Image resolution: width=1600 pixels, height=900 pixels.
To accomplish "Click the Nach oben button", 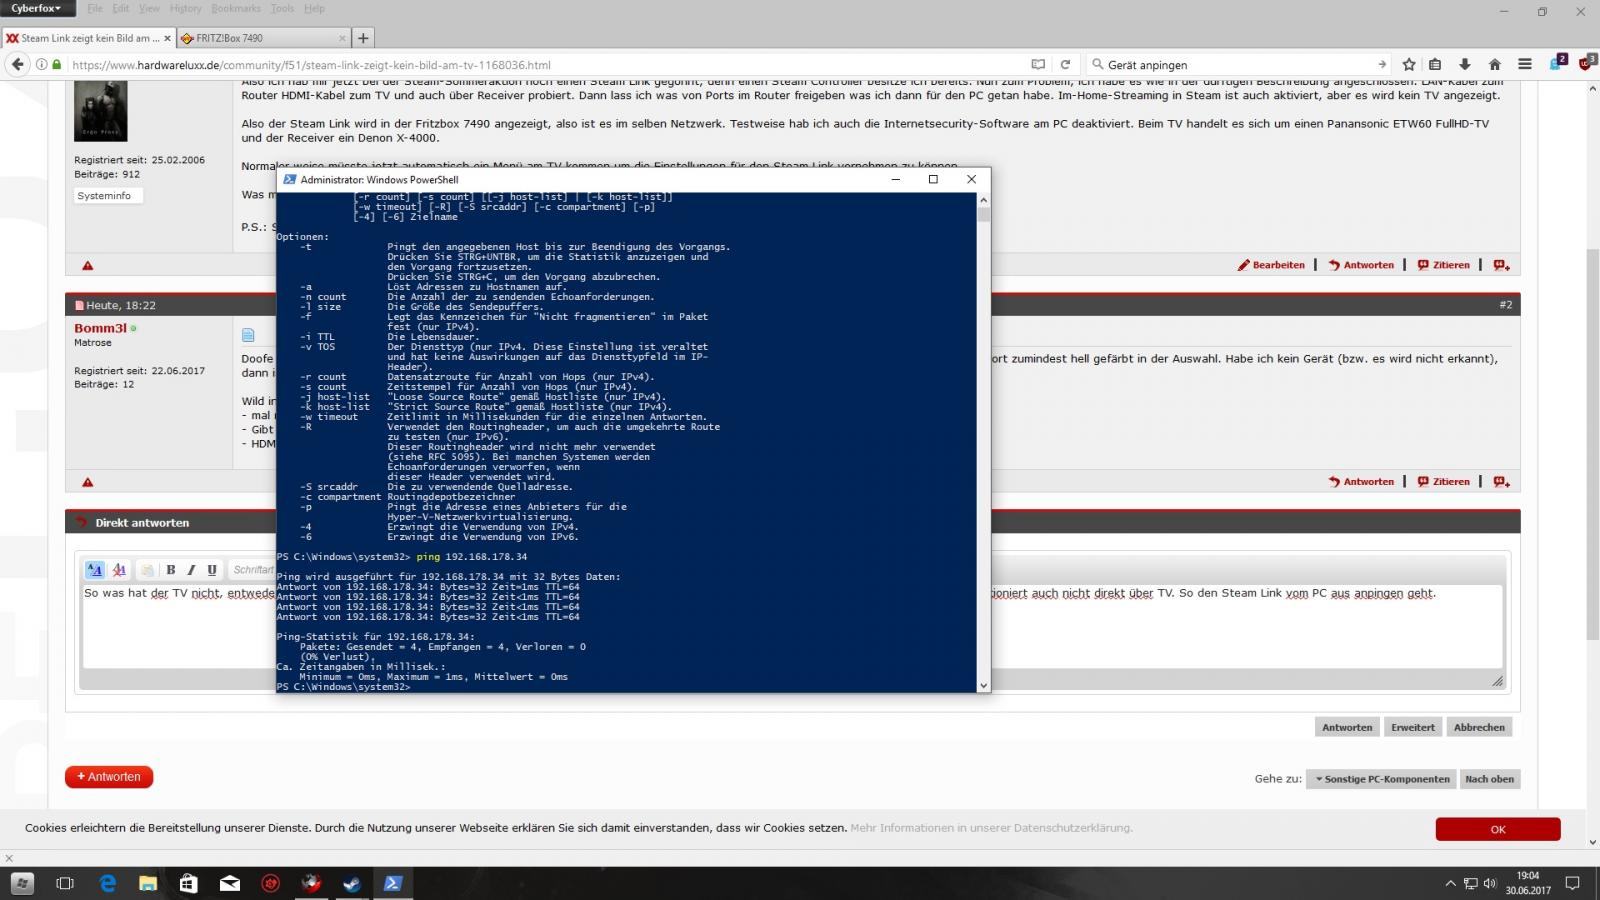I will tap(1489, 779).
